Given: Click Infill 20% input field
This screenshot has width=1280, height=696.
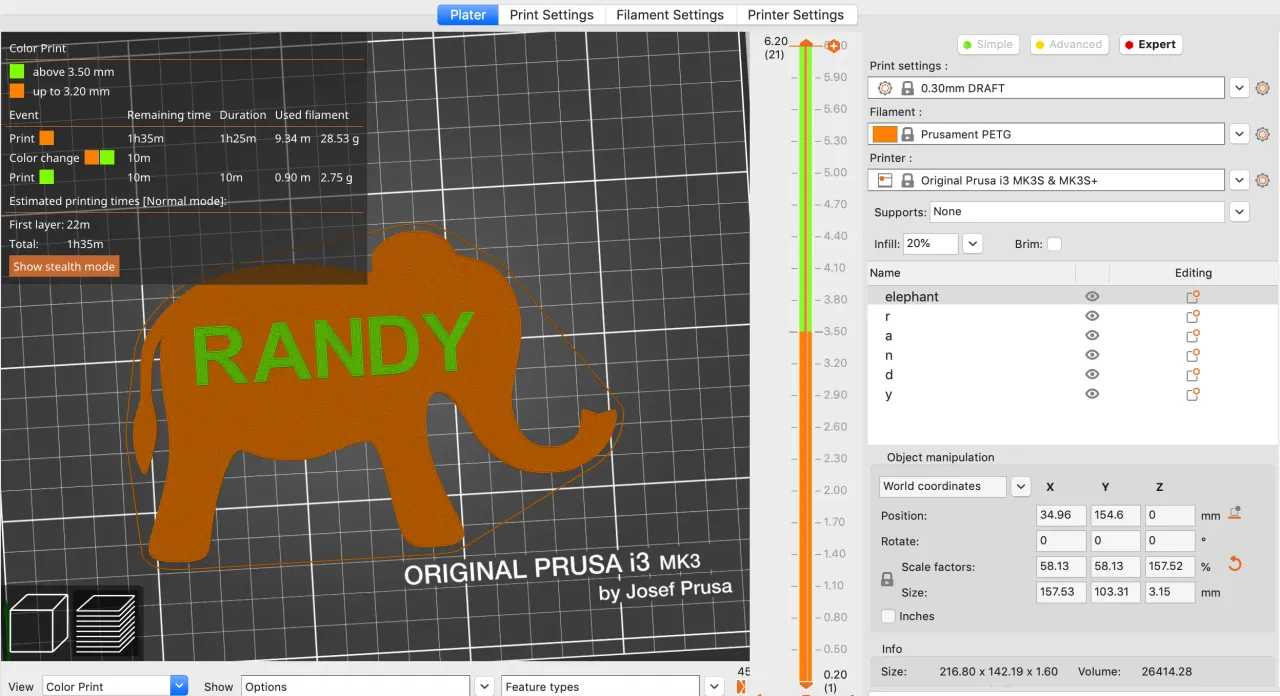Looking at the screenshot, I should 931,244.
